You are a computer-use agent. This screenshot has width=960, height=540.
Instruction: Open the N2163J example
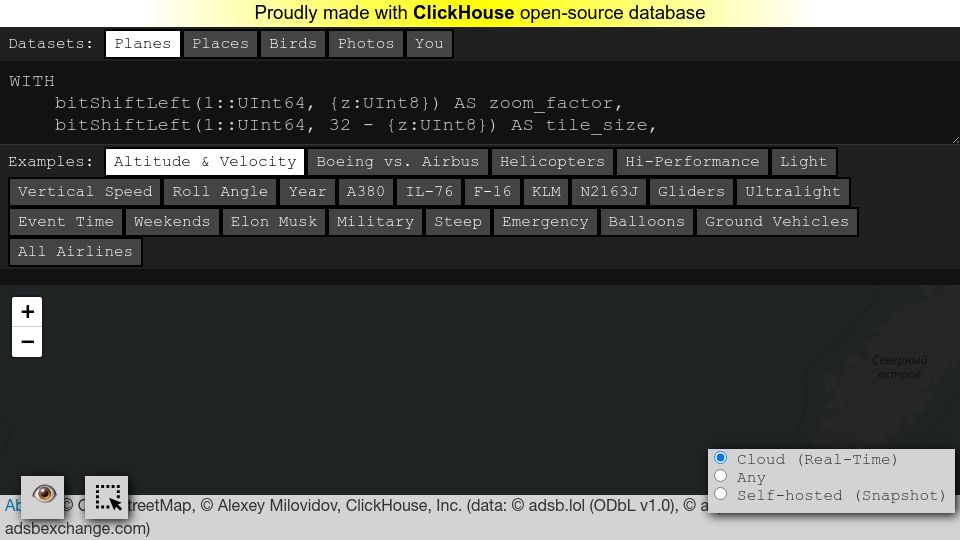pyautogui.click(x=609, y=192)
